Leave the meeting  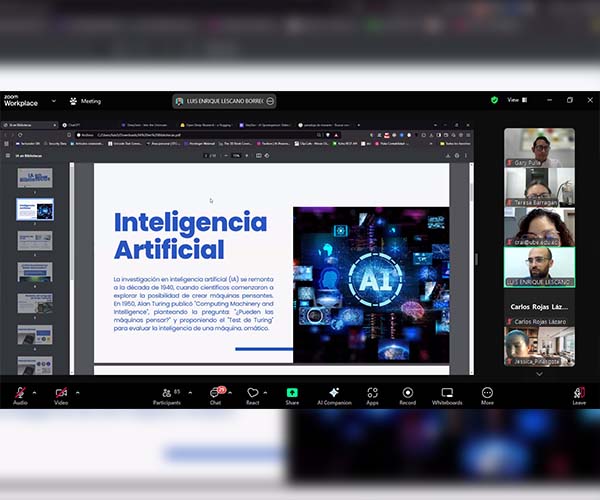coord(579,396)
